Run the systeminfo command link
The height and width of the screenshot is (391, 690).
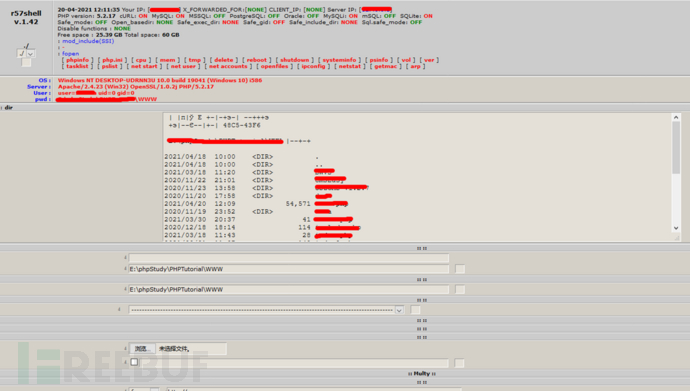(339, 60)
